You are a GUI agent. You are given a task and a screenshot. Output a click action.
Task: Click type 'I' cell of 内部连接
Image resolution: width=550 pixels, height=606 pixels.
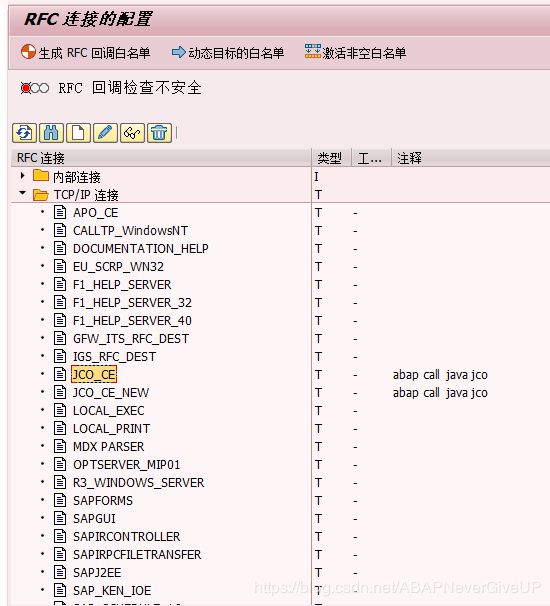tap(317, 177)
